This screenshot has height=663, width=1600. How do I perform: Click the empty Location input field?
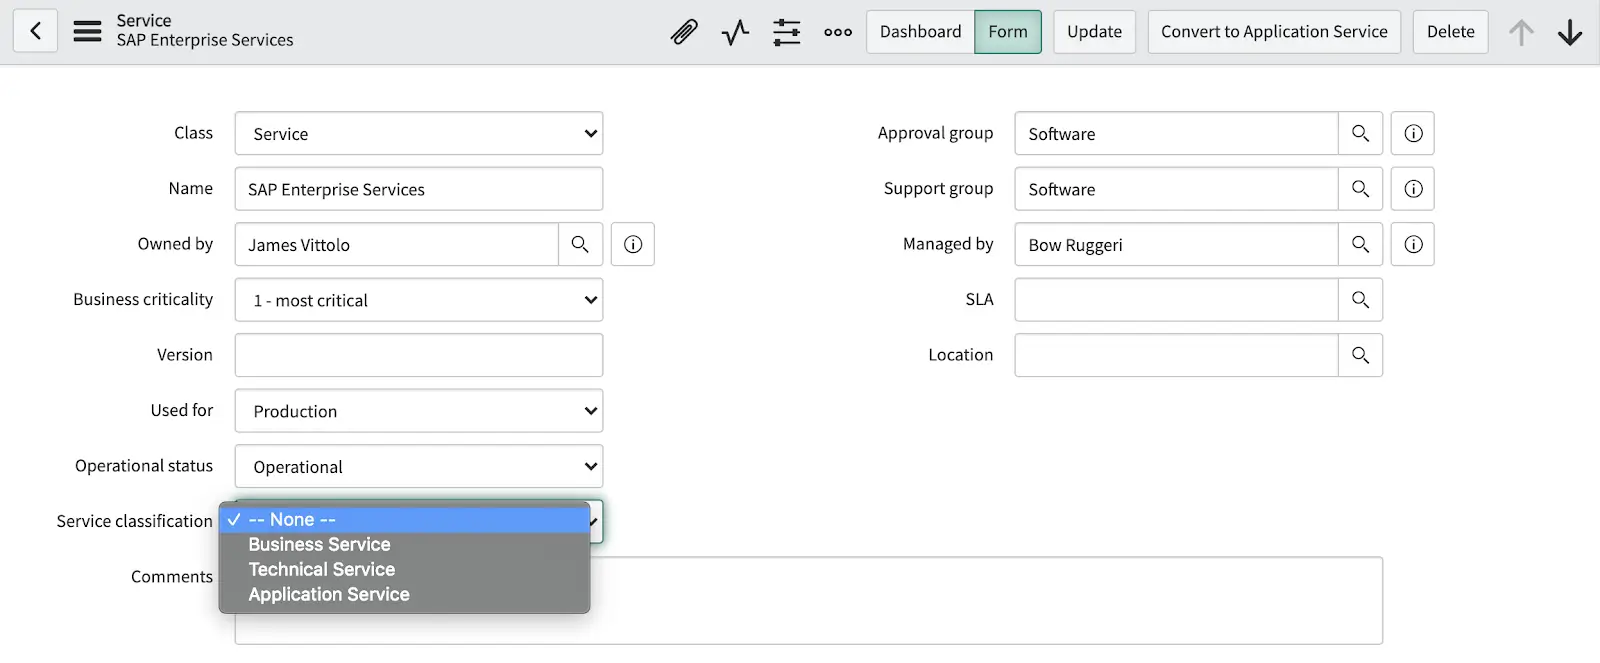1177,355
